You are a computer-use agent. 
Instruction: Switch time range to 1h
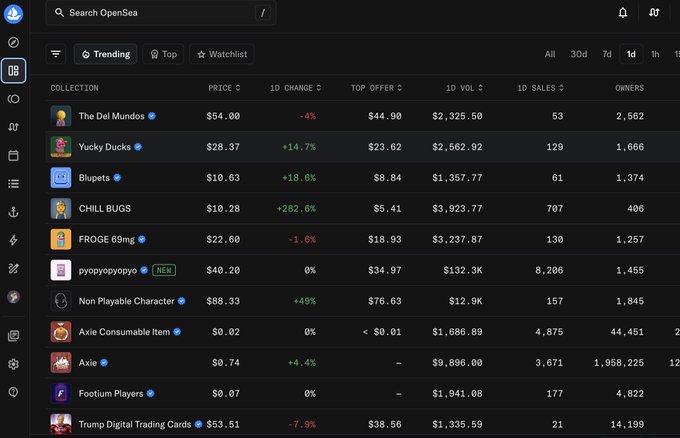point(655,54)
